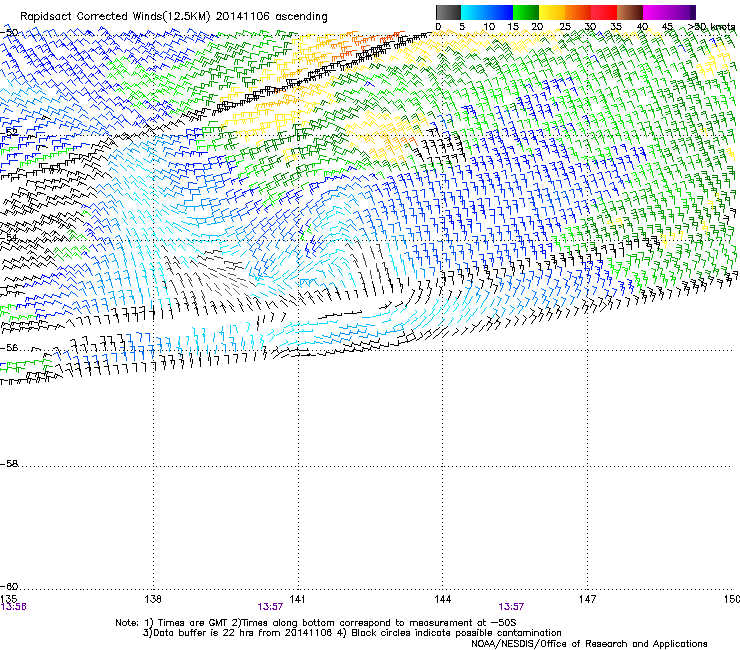
Task: Select the '20141106 ascending' date text in the title
Action: [x=271, y=17]
